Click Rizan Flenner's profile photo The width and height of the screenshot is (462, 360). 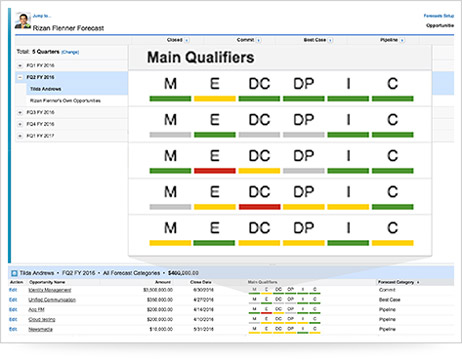[x=23, y=21]
